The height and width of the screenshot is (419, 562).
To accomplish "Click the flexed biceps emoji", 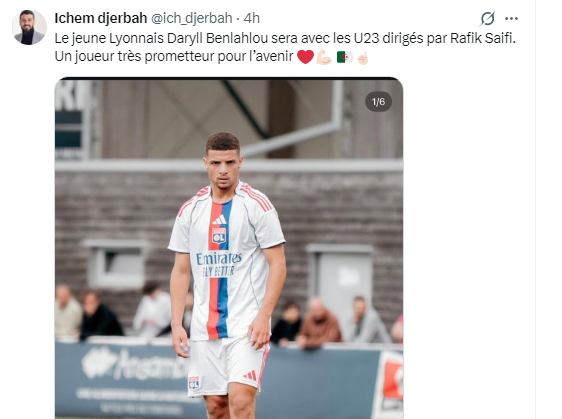I will [x=324, y=57].
